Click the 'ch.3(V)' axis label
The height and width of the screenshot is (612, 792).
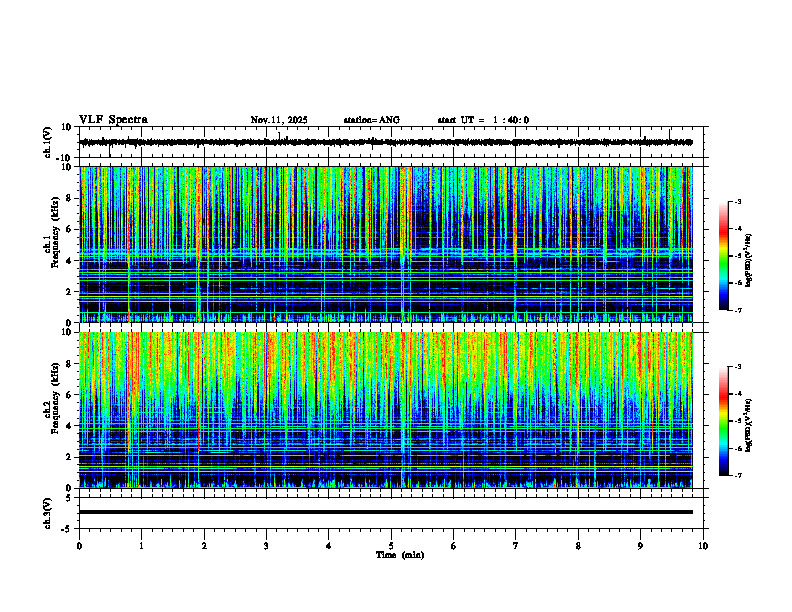(48, 513)
